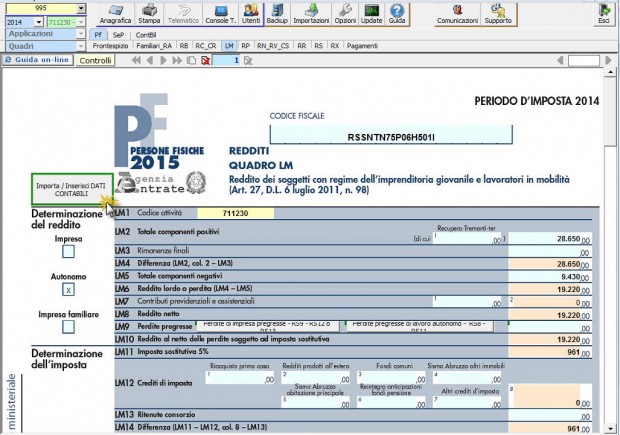Screen dimensions: 620x435
Task: Click Importa / Inserisci DATI CONTABILI button
Action: pos(72,189)
